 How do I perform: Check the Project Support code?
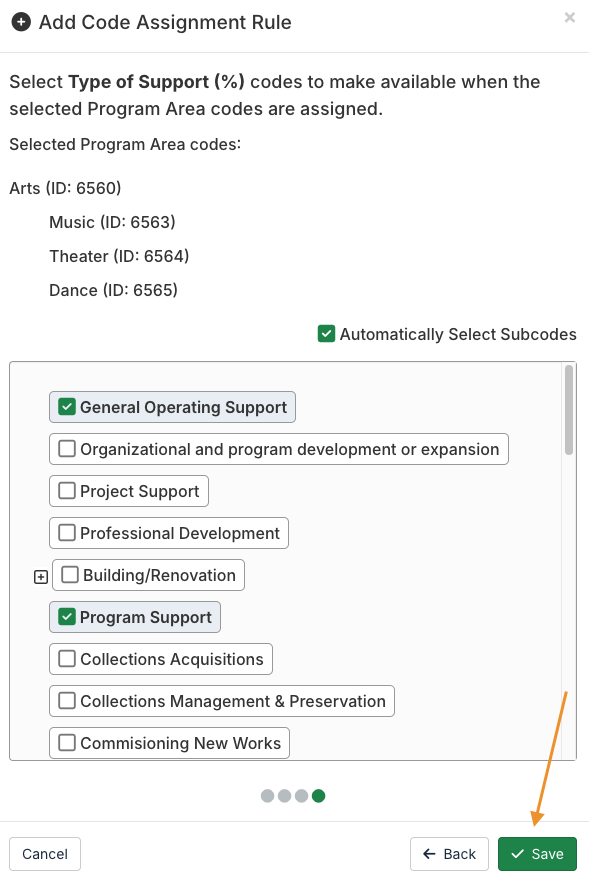pos(67,491)
